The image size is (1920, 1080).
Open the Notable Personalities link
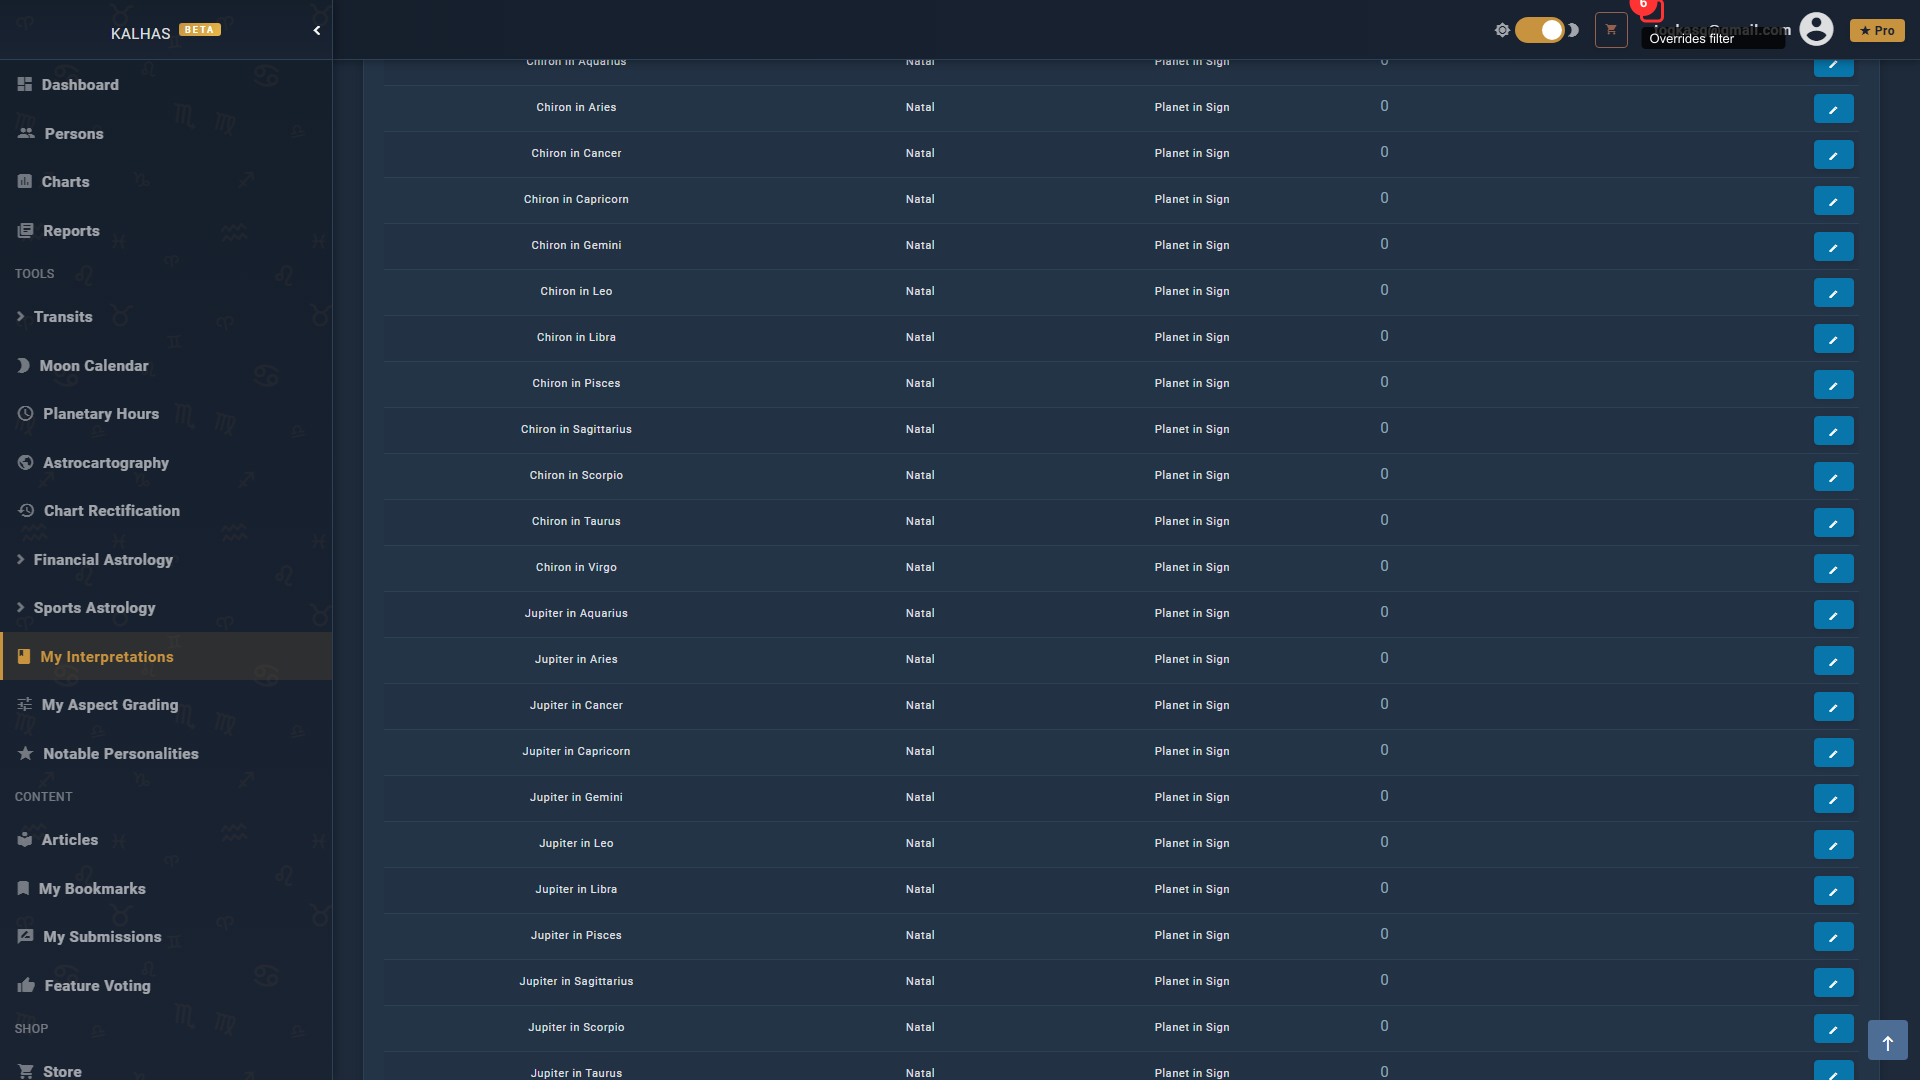click(120, 754)
